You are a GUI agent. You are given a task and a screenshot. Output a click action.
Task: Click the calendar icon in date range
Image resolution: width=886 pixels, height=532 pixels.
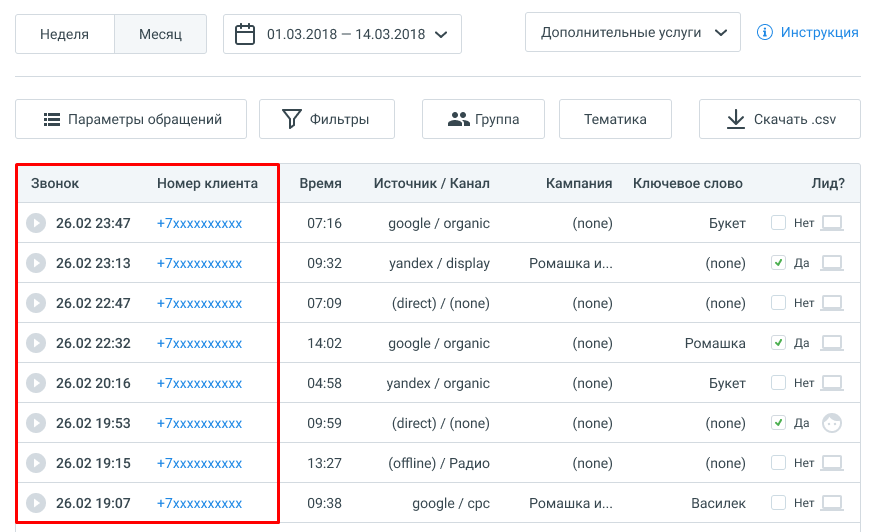click(x=245, y=34)
